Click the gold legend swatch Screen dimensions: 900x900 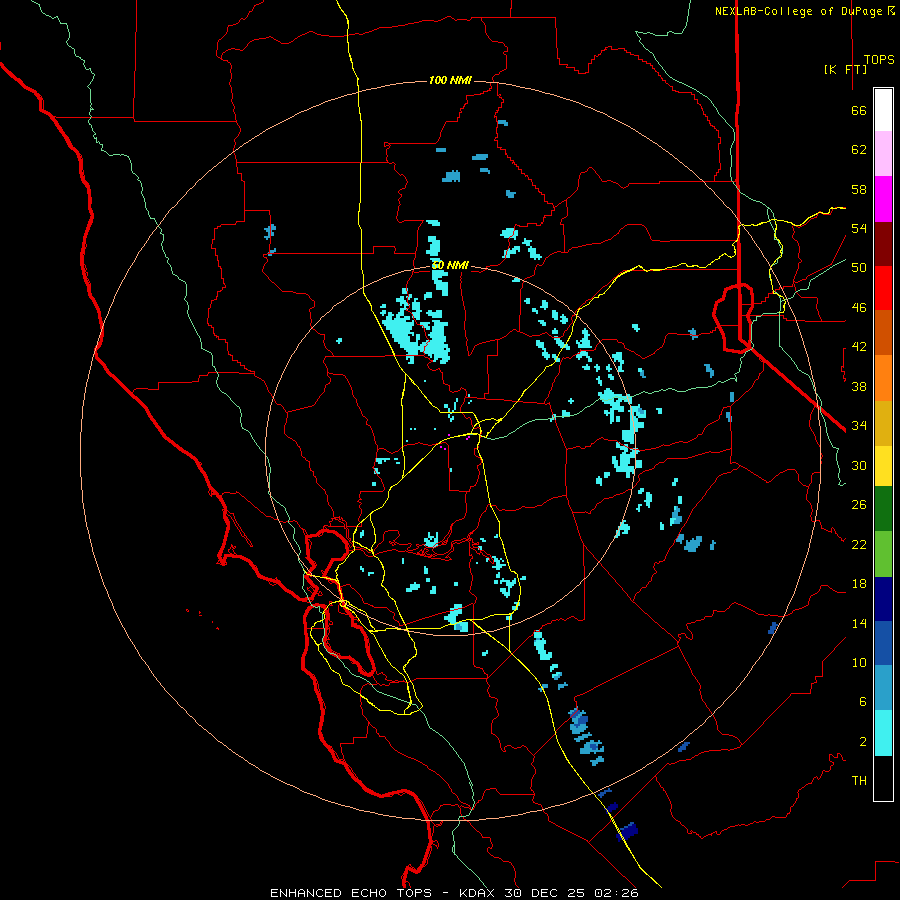(883, 422)
